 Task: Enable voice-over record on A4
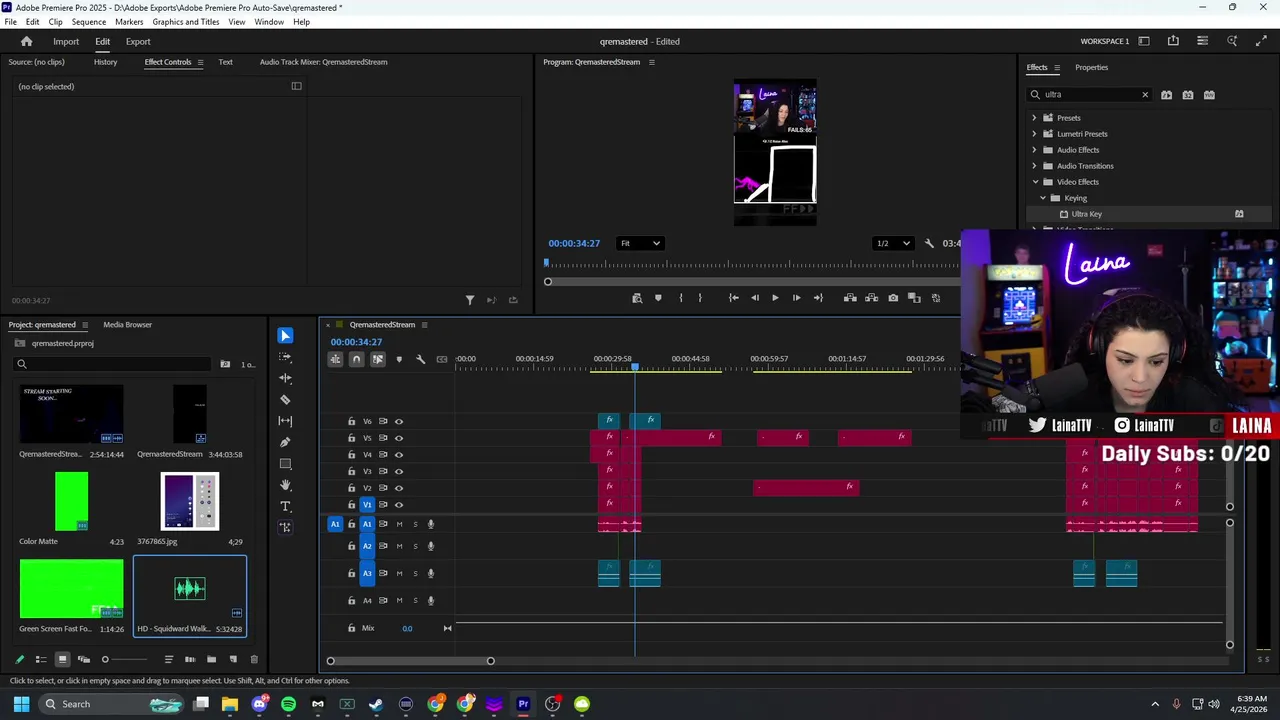pyautogui.click(x=431, y=600)
